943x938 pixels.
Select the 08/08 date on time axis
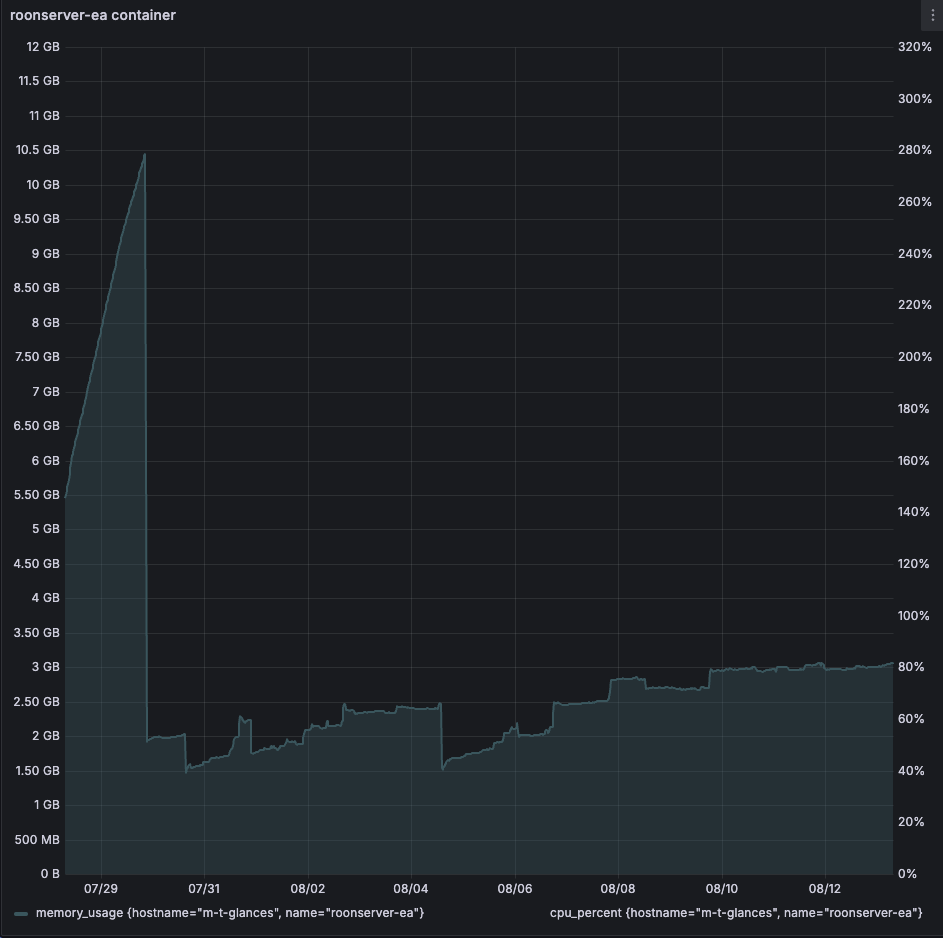coord(618,888)
